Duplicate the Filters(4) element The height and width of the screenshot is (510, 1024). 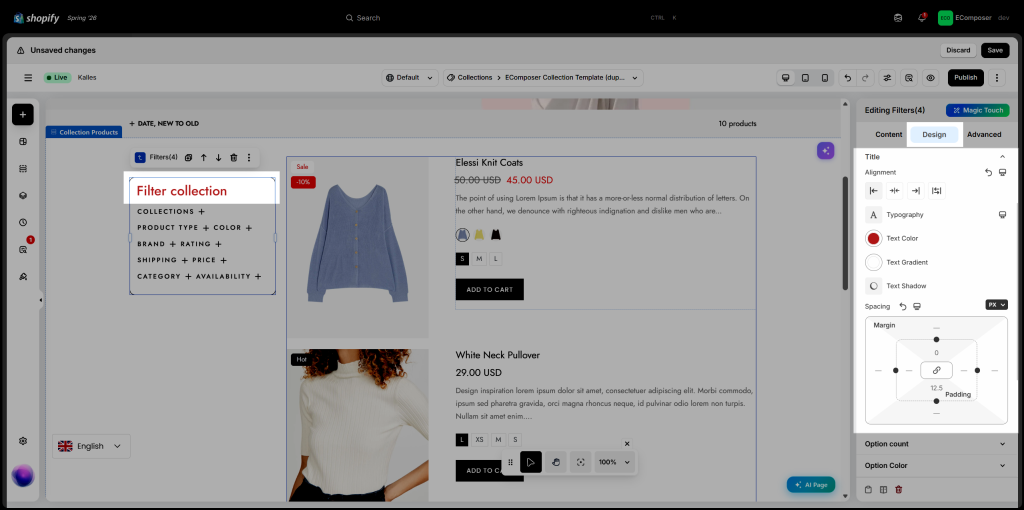tap(188, 157)
